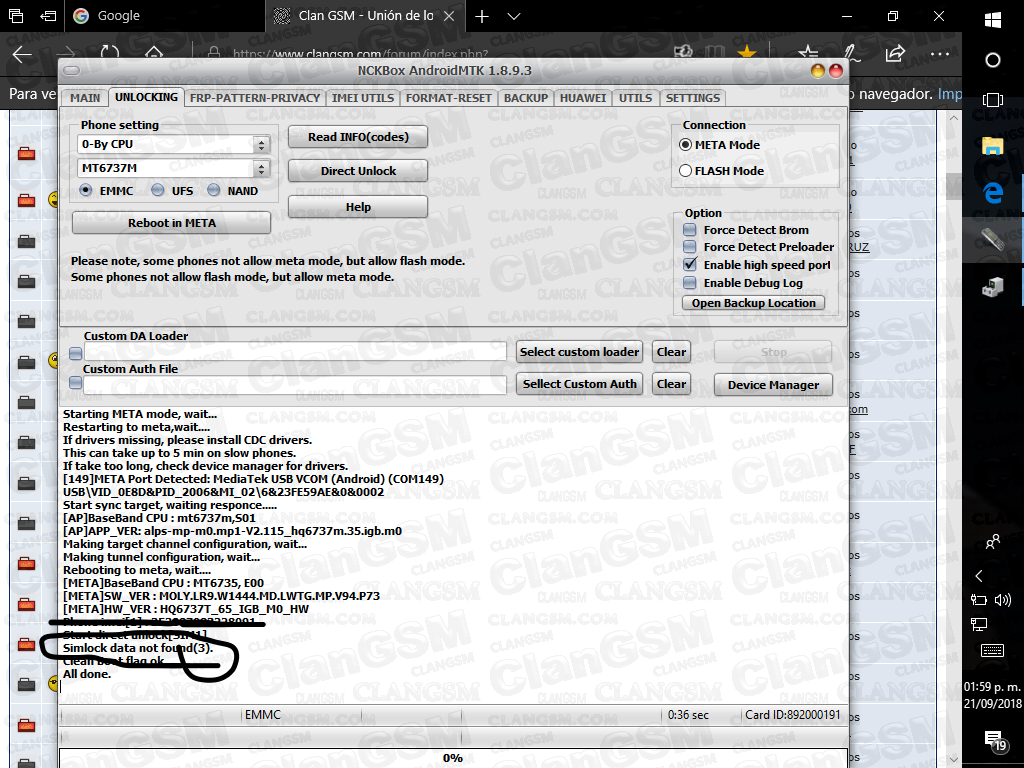Open Action Center with 19 notifications
Image resolution: width=1024 pixels, height=768 pixels.
(x=995, y=741)
